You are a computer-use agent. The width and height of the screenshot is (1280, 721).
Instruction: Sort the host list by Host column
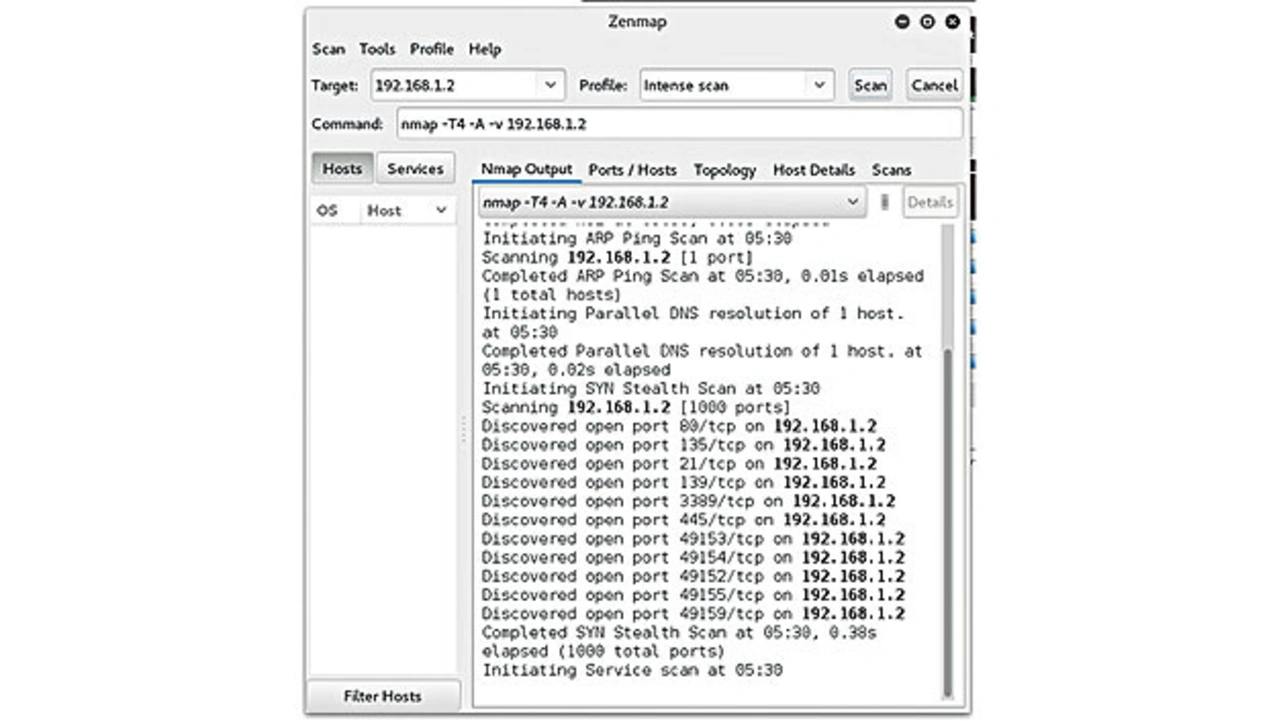[406, 211]
